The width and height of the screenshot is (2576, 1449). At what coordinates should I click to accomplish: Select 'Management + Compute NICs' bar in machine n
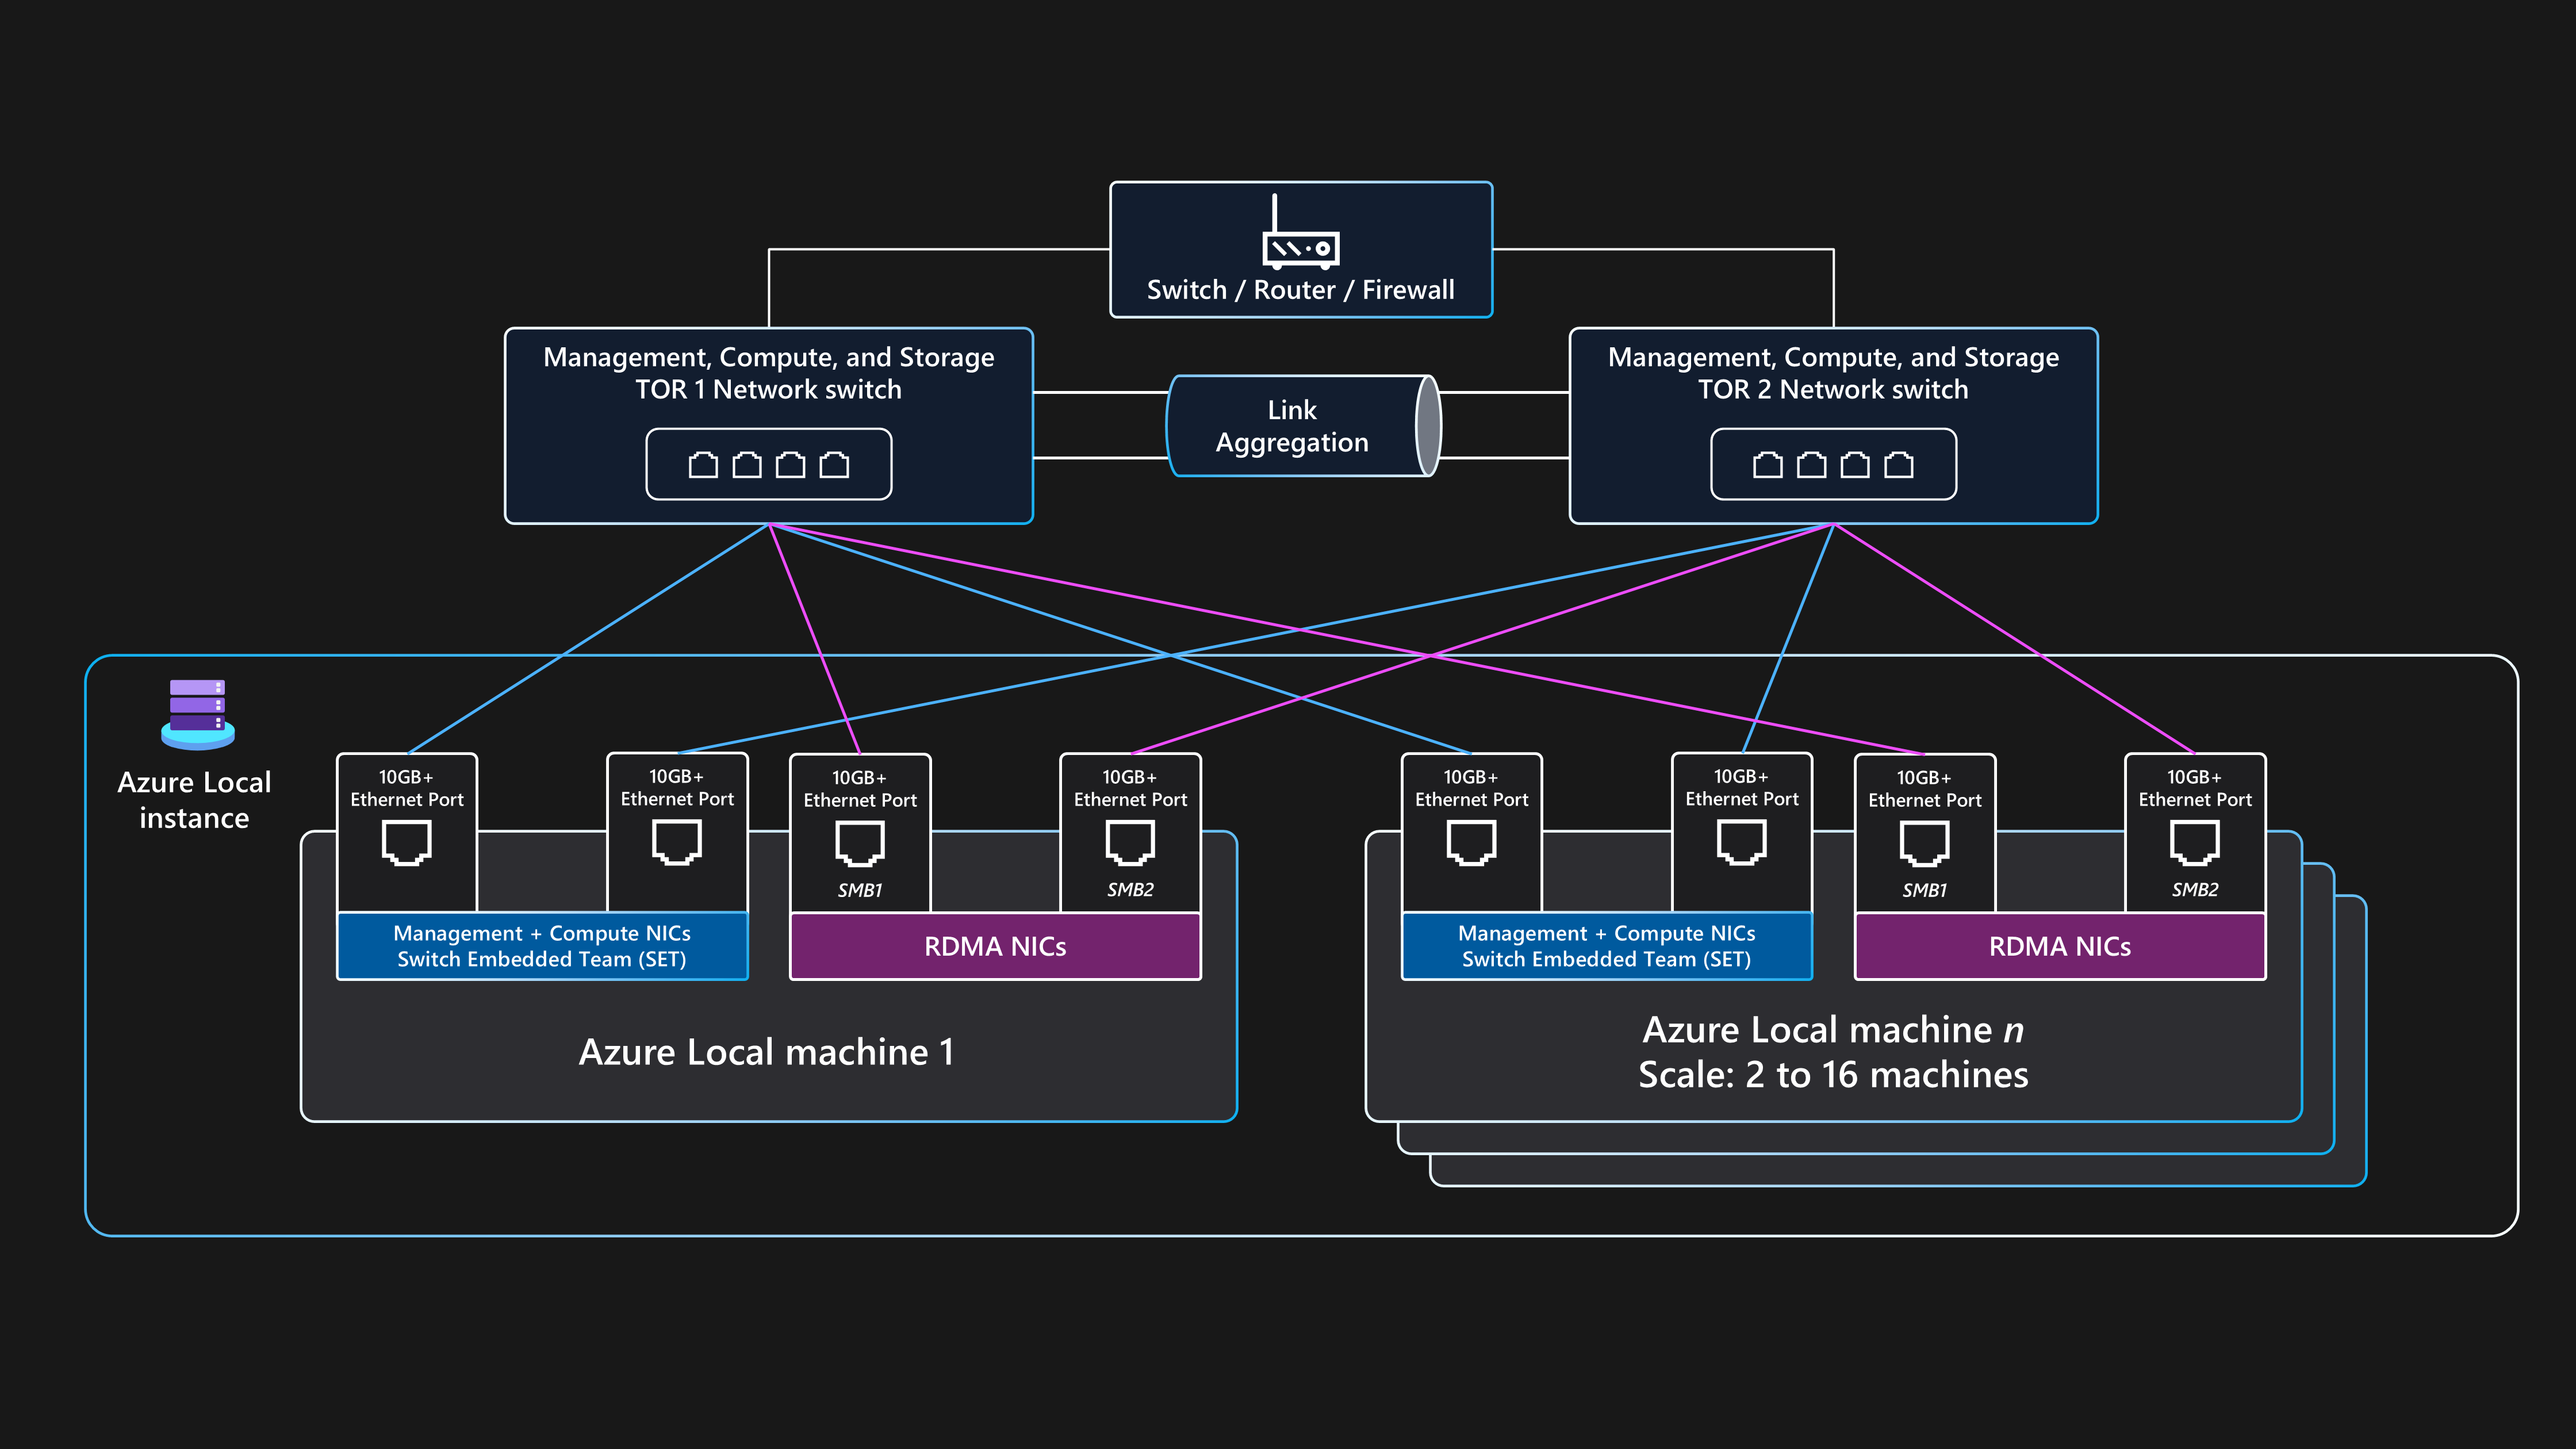1606,946
